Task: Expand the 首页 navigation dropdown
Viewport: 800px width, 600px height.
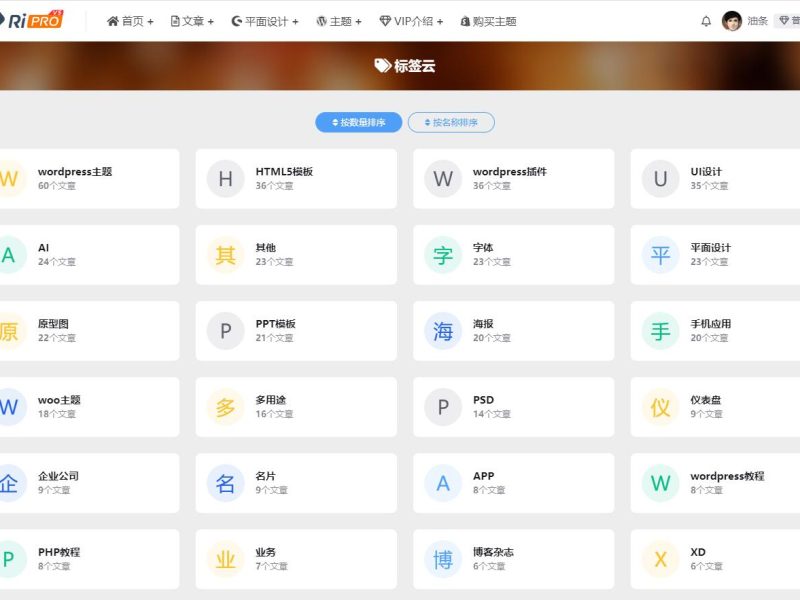Action: (x=130, y=21)
